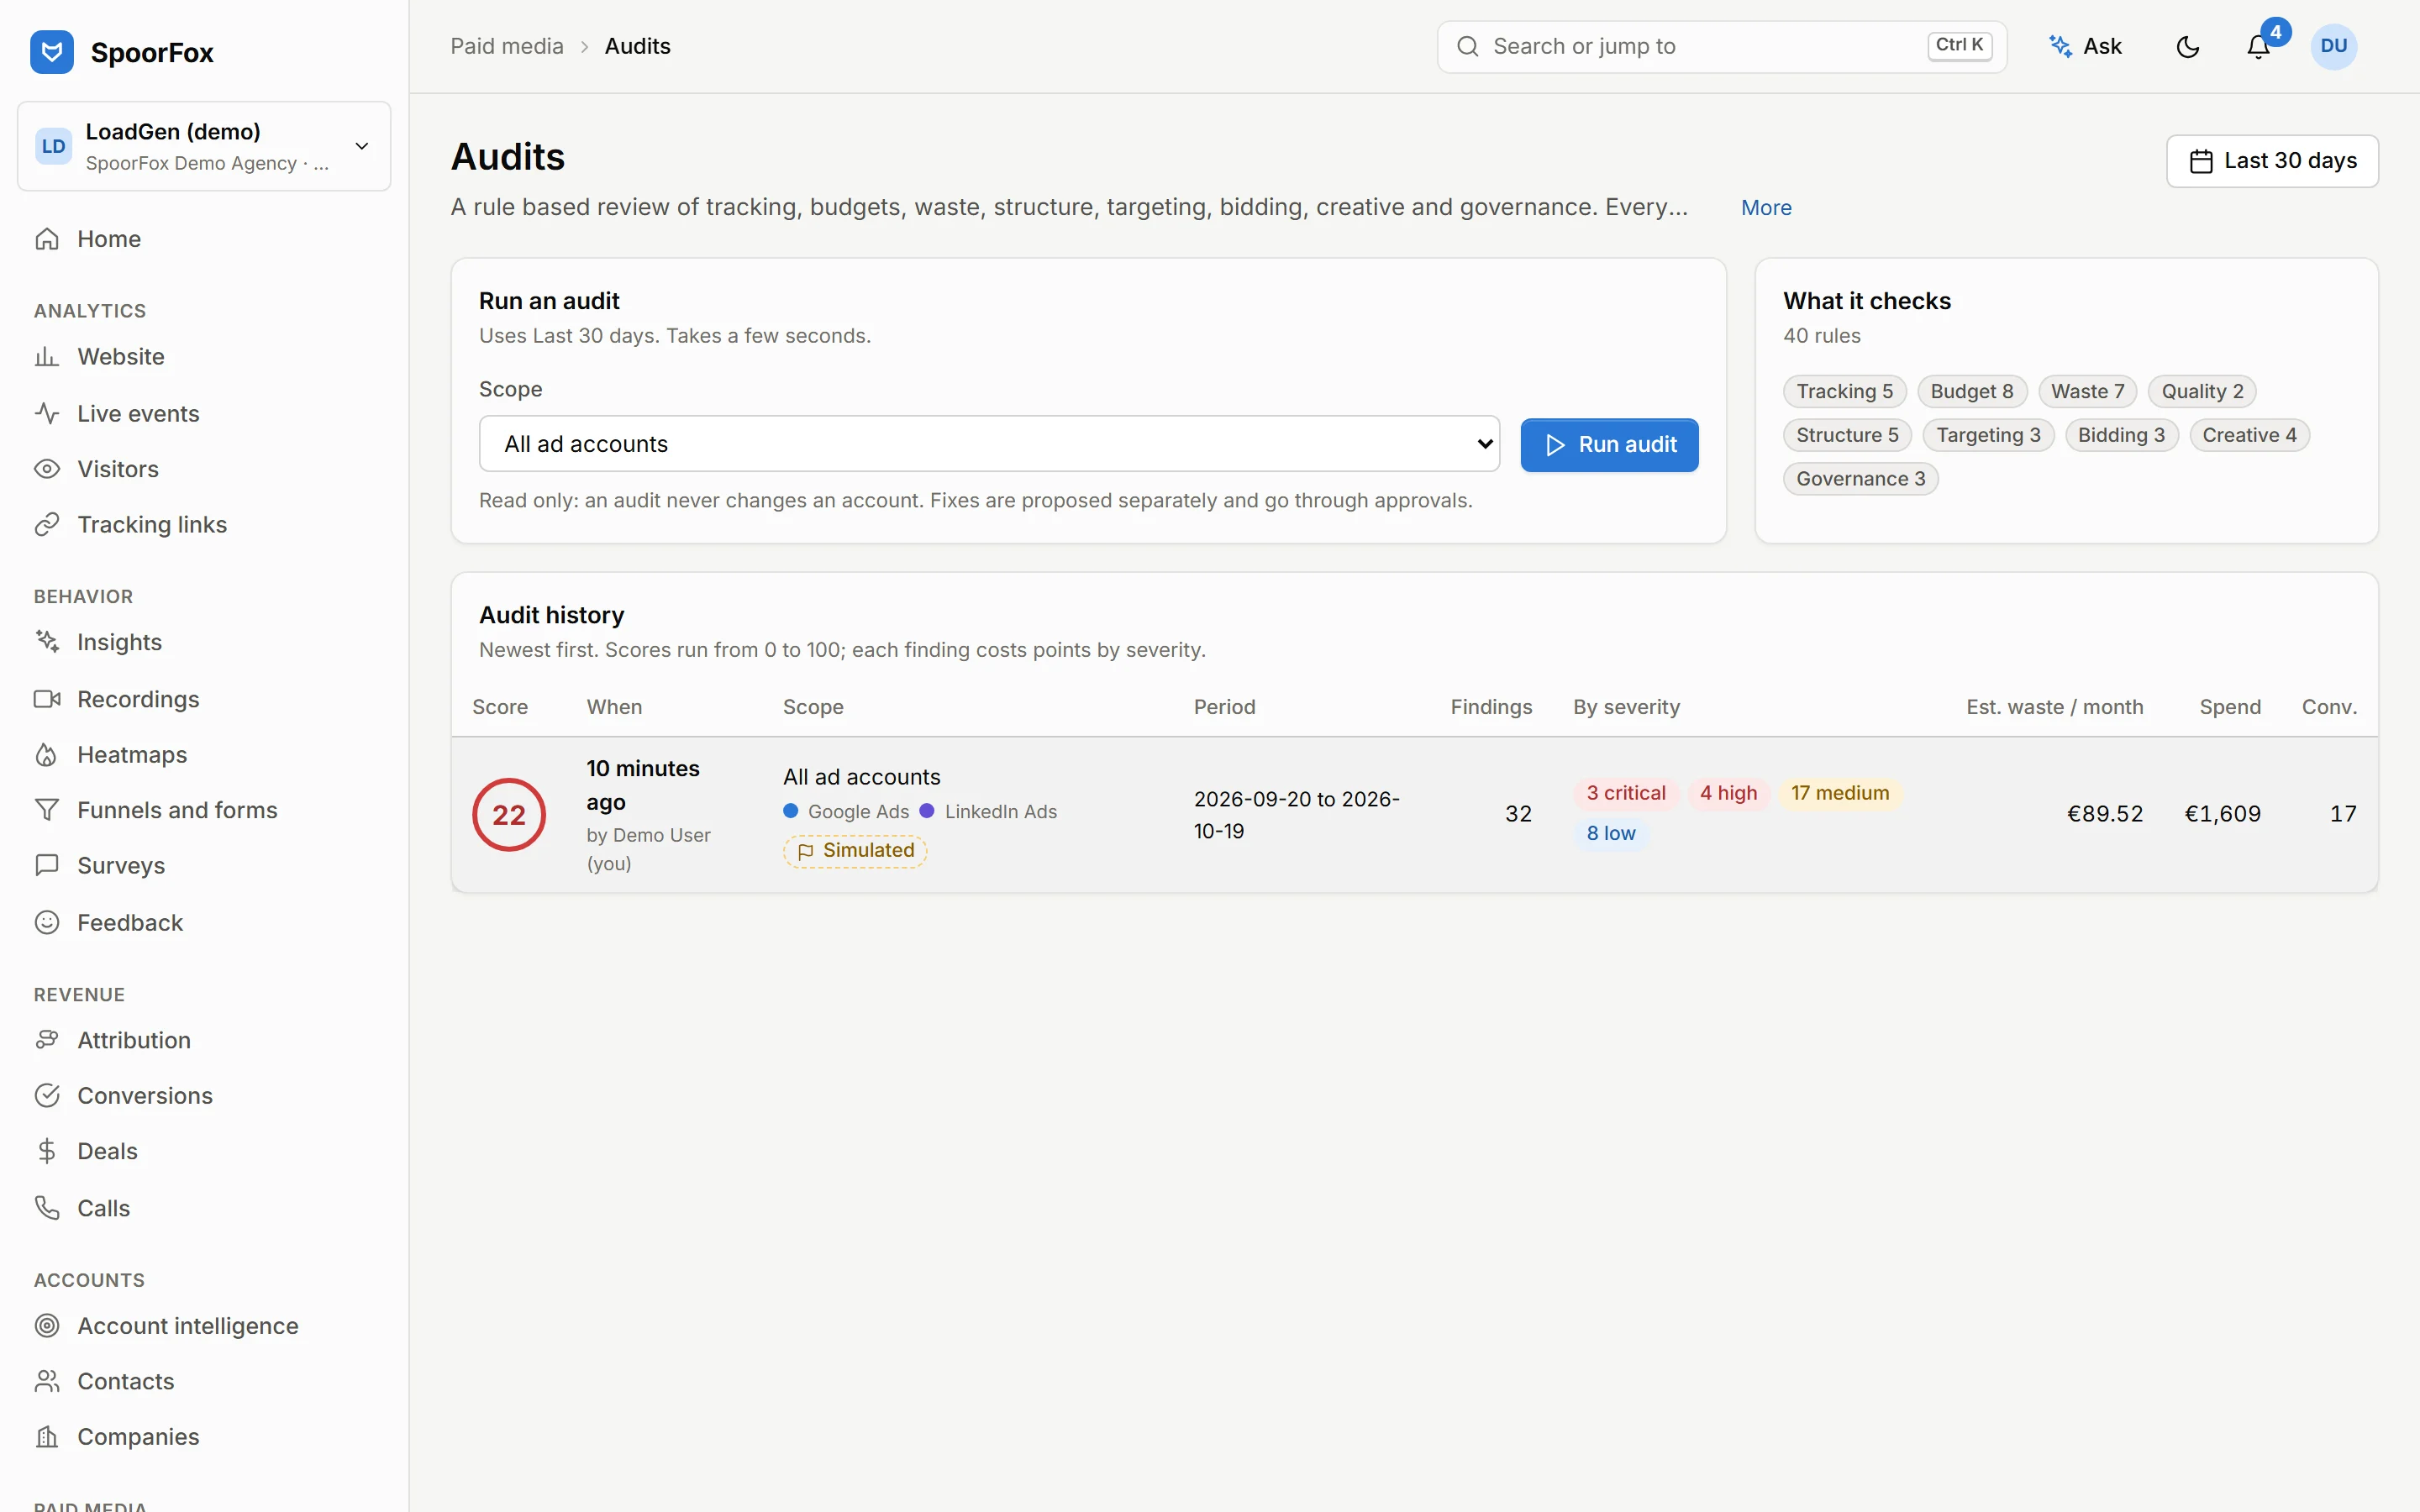Viewport: 2420px width, 1512px height.
Task: Open the Home page icon
Action: (47, 239)
